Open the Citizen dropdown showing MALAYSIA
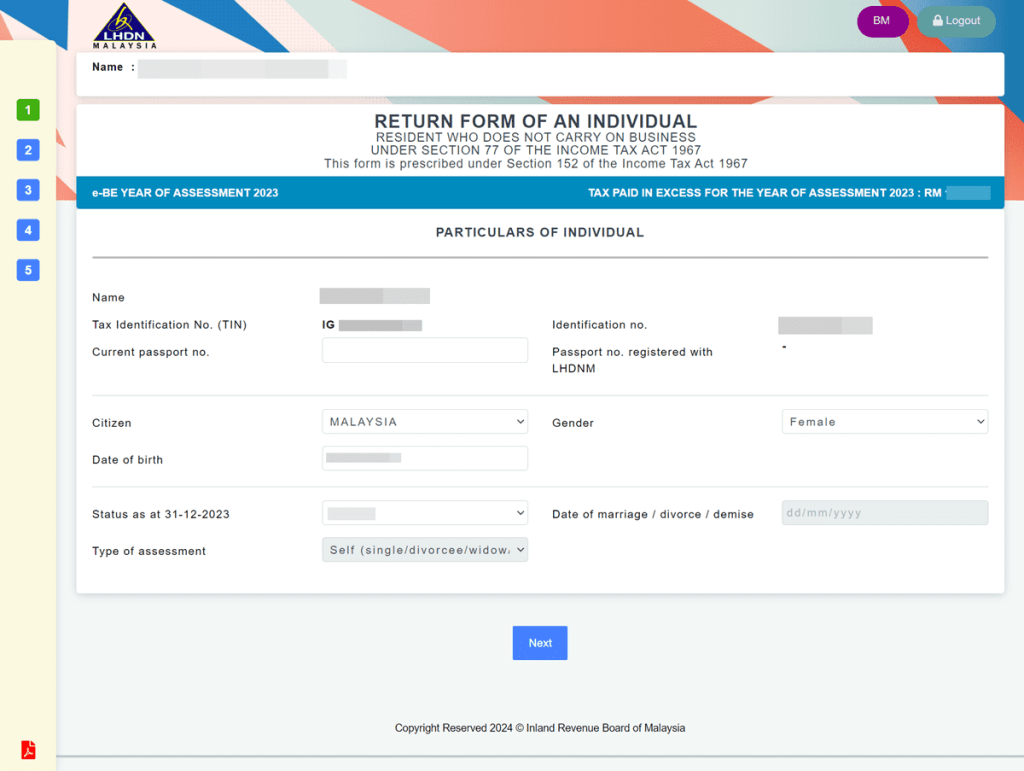1024x771 pixels. [424, 422]
